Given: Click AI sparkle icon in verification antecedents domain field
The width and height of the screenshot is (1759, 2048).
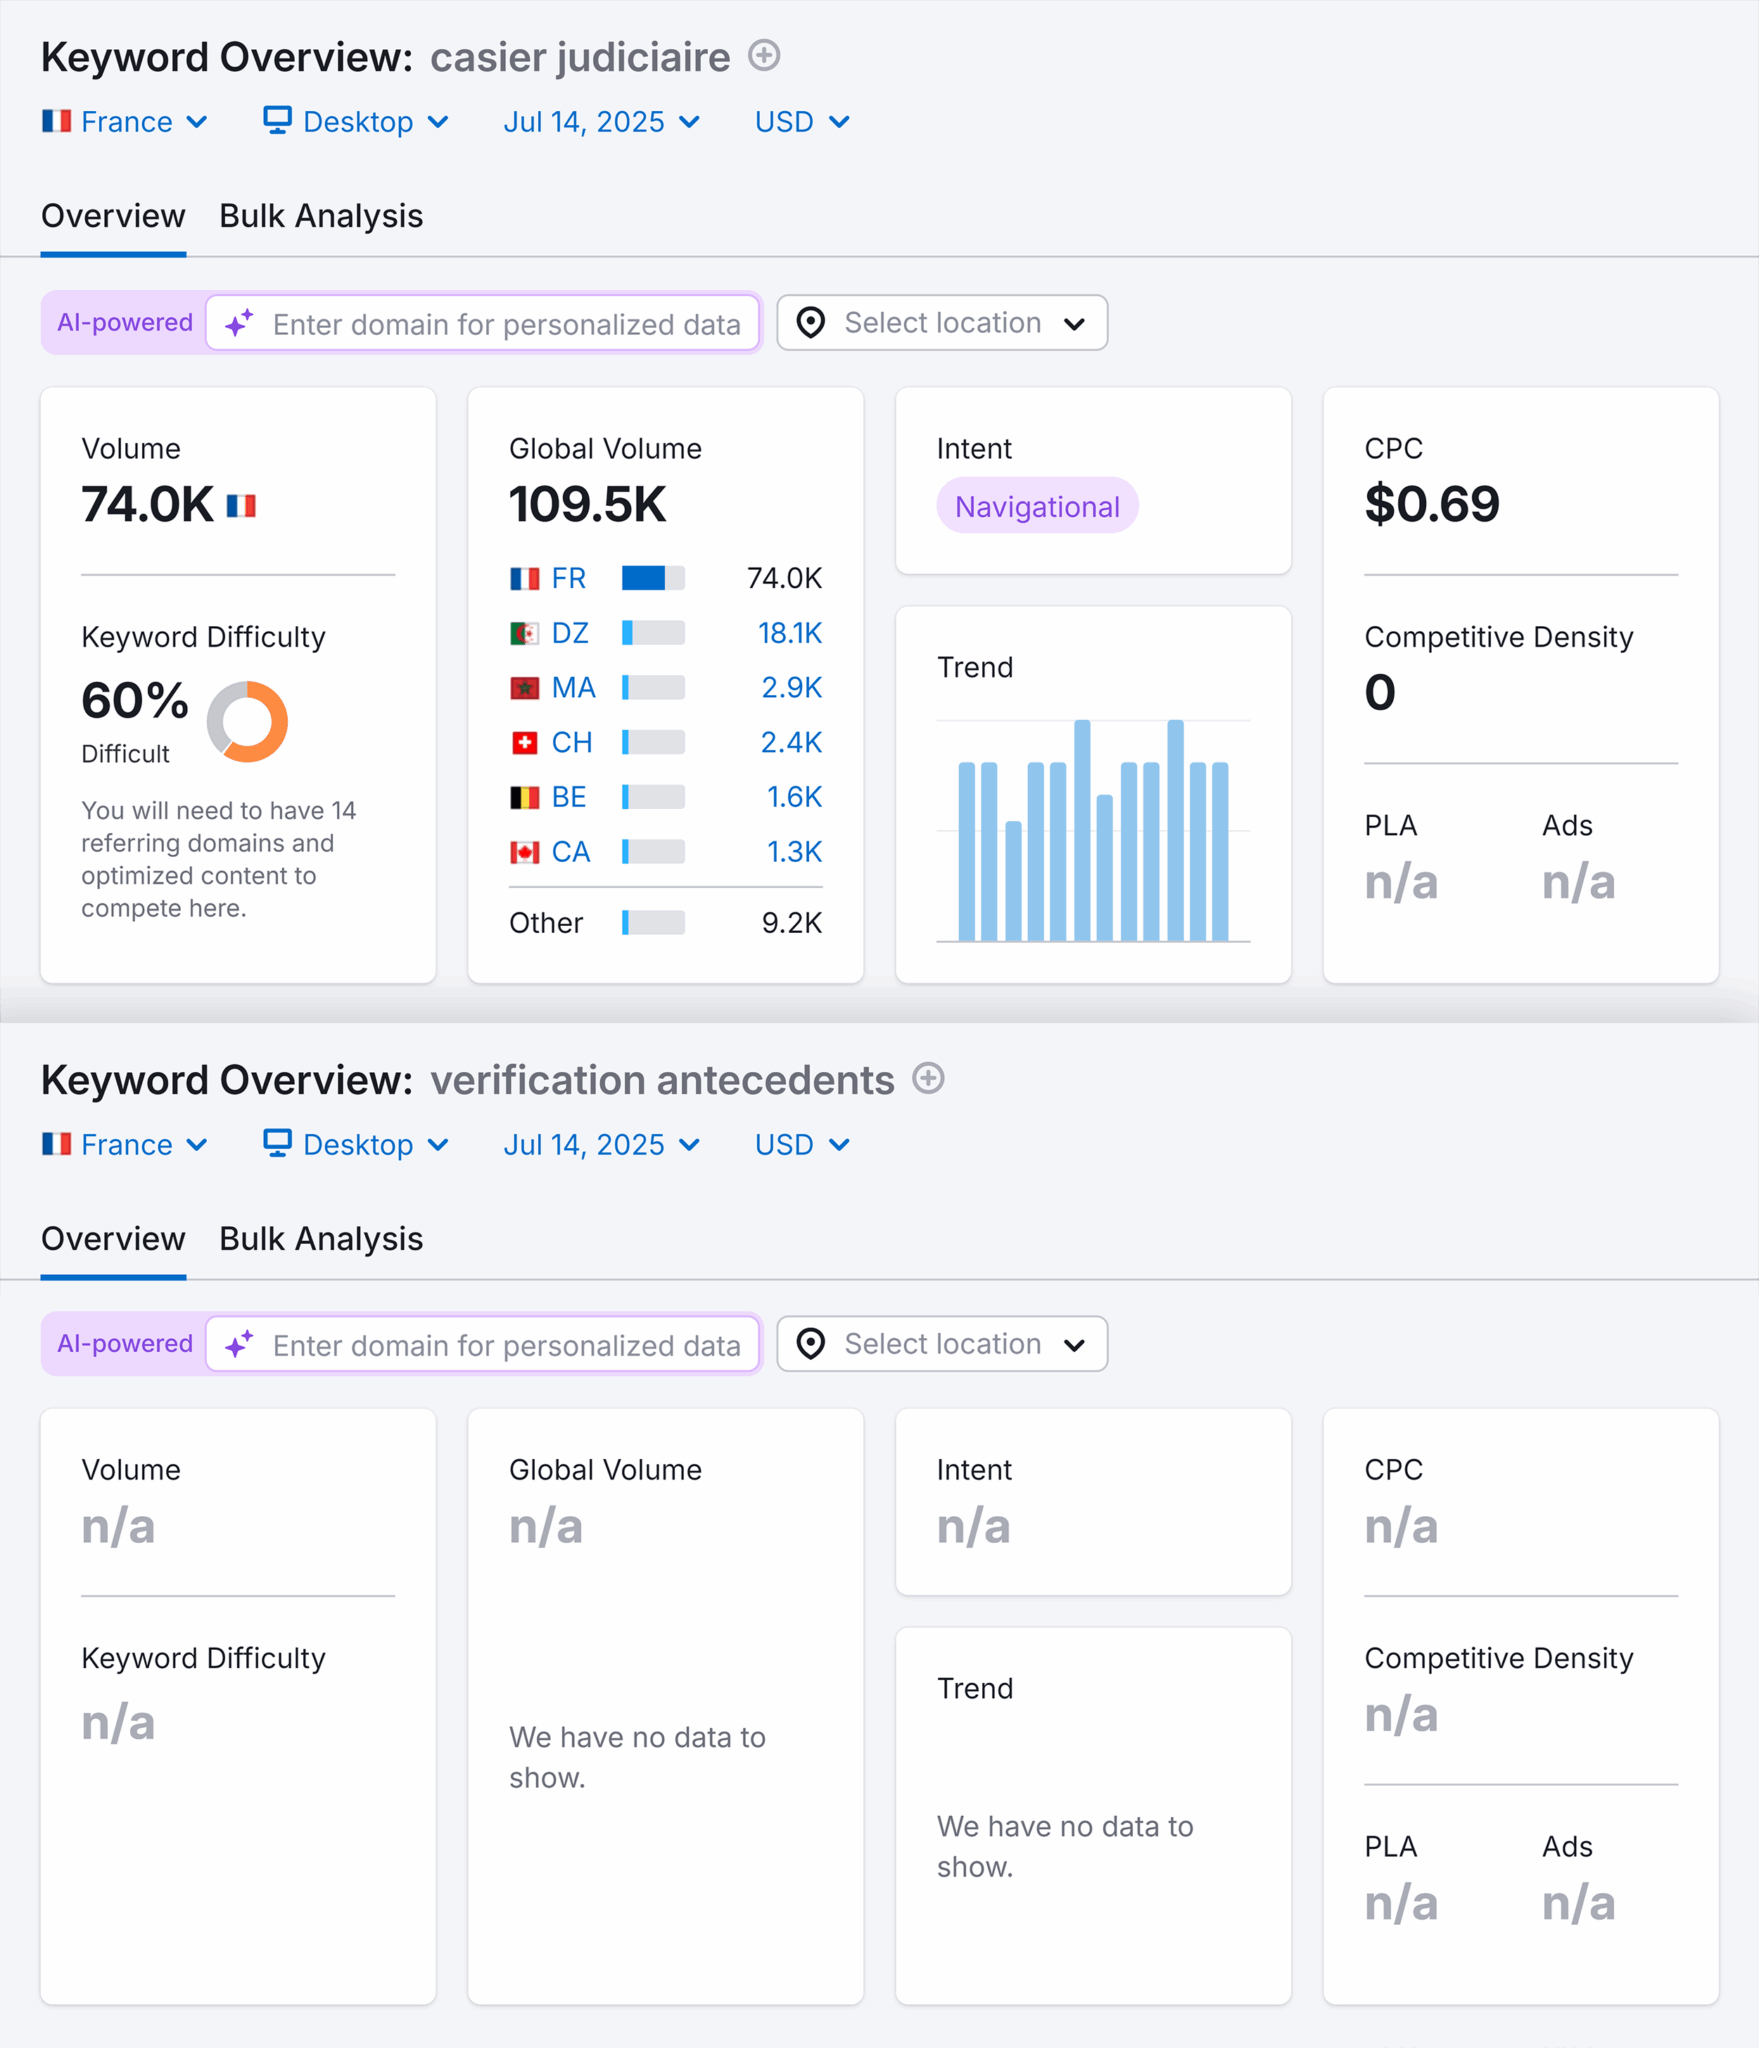Looking at the screenshot, I should click(239, 1344).
